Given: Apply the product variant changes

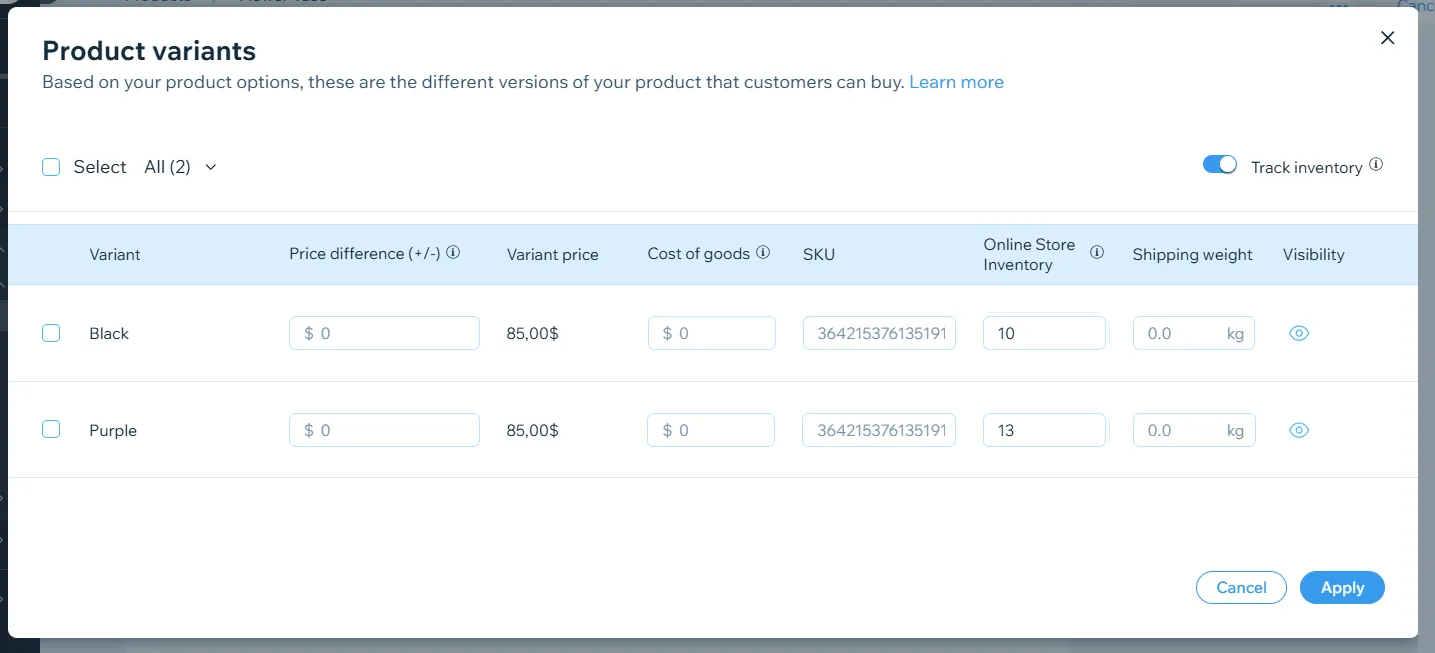Looking at the screenshot, I should point(1342,588).
